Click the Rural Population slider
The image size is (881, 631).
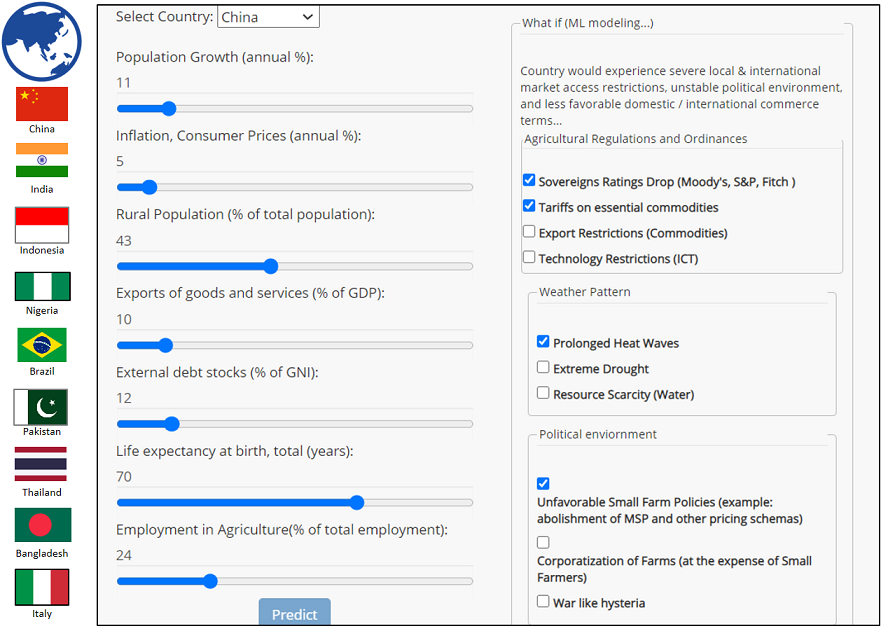point(294,266)
